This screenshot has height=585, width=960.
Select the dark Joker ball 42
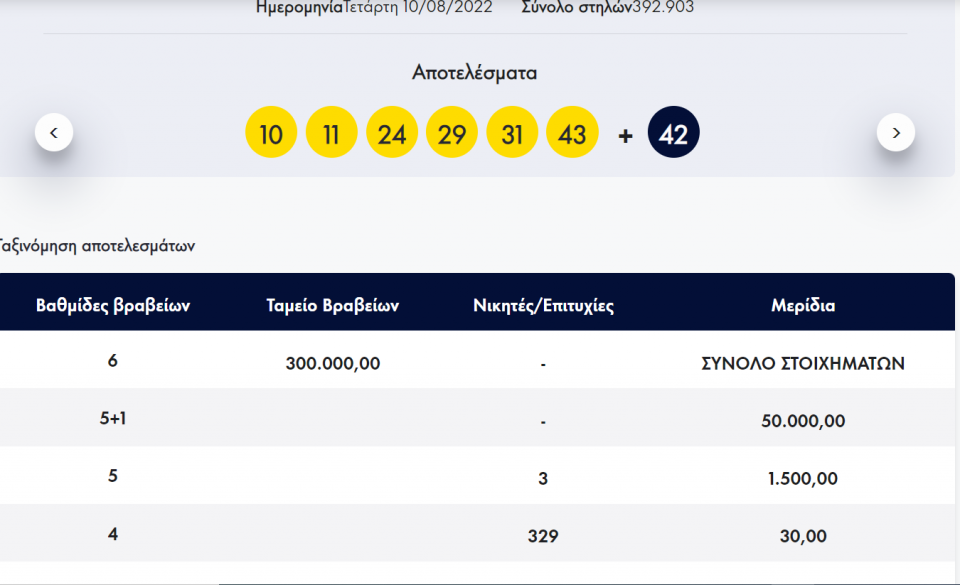(671, 131)
